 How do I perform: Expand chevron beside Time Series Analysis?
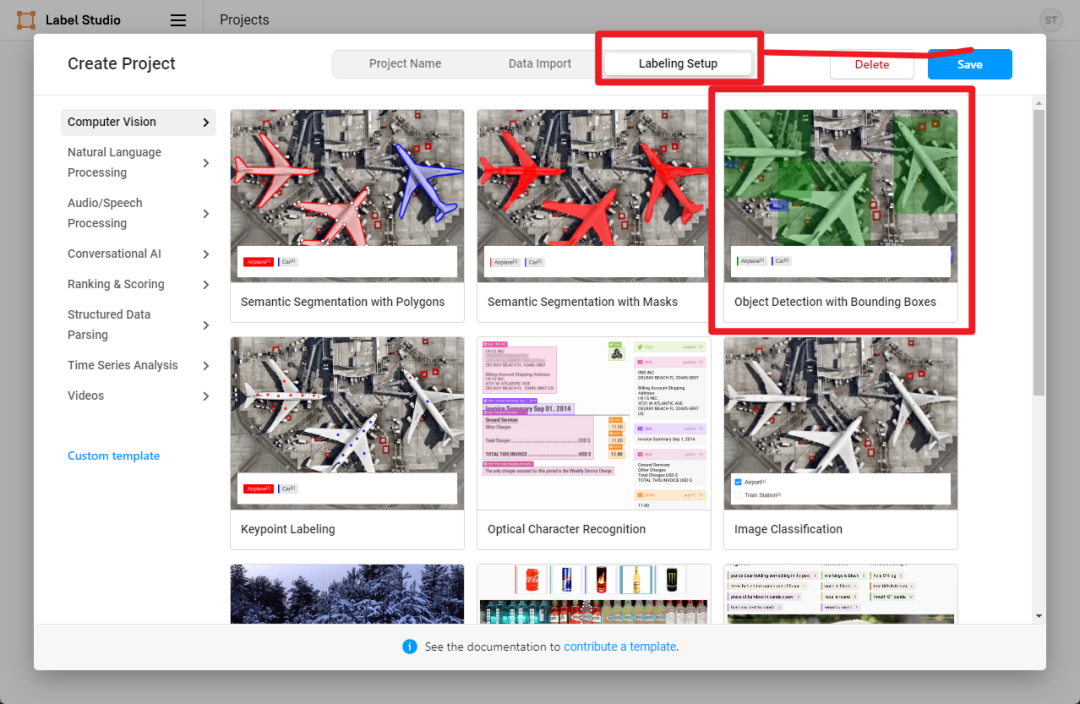pos(206,366)
